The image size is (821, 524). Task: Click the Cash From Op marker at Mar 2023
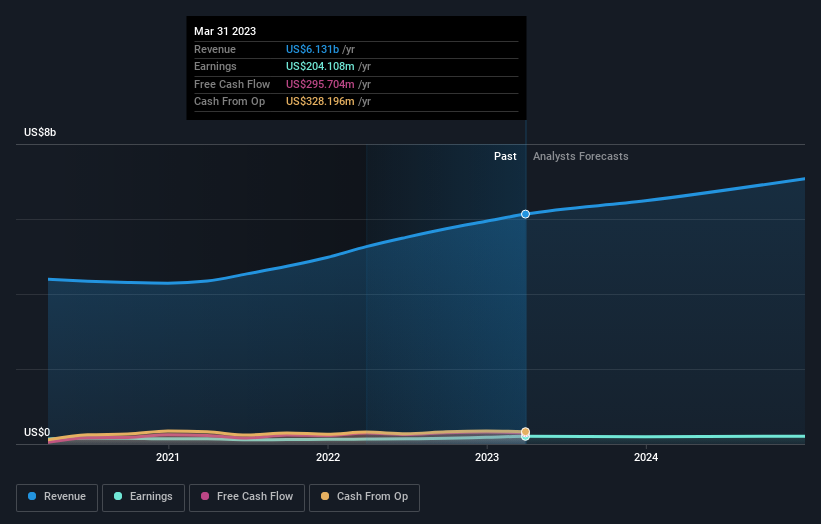pos(525,432)
